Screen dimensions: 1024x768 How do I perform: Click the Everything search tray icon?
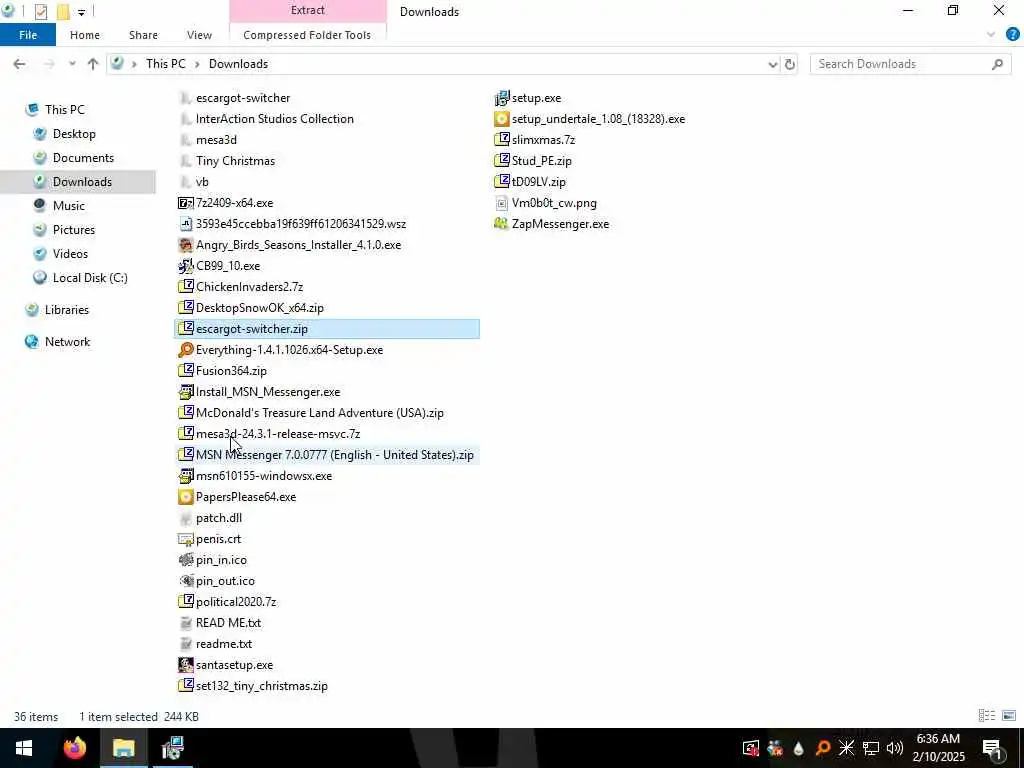click(823, 748)
